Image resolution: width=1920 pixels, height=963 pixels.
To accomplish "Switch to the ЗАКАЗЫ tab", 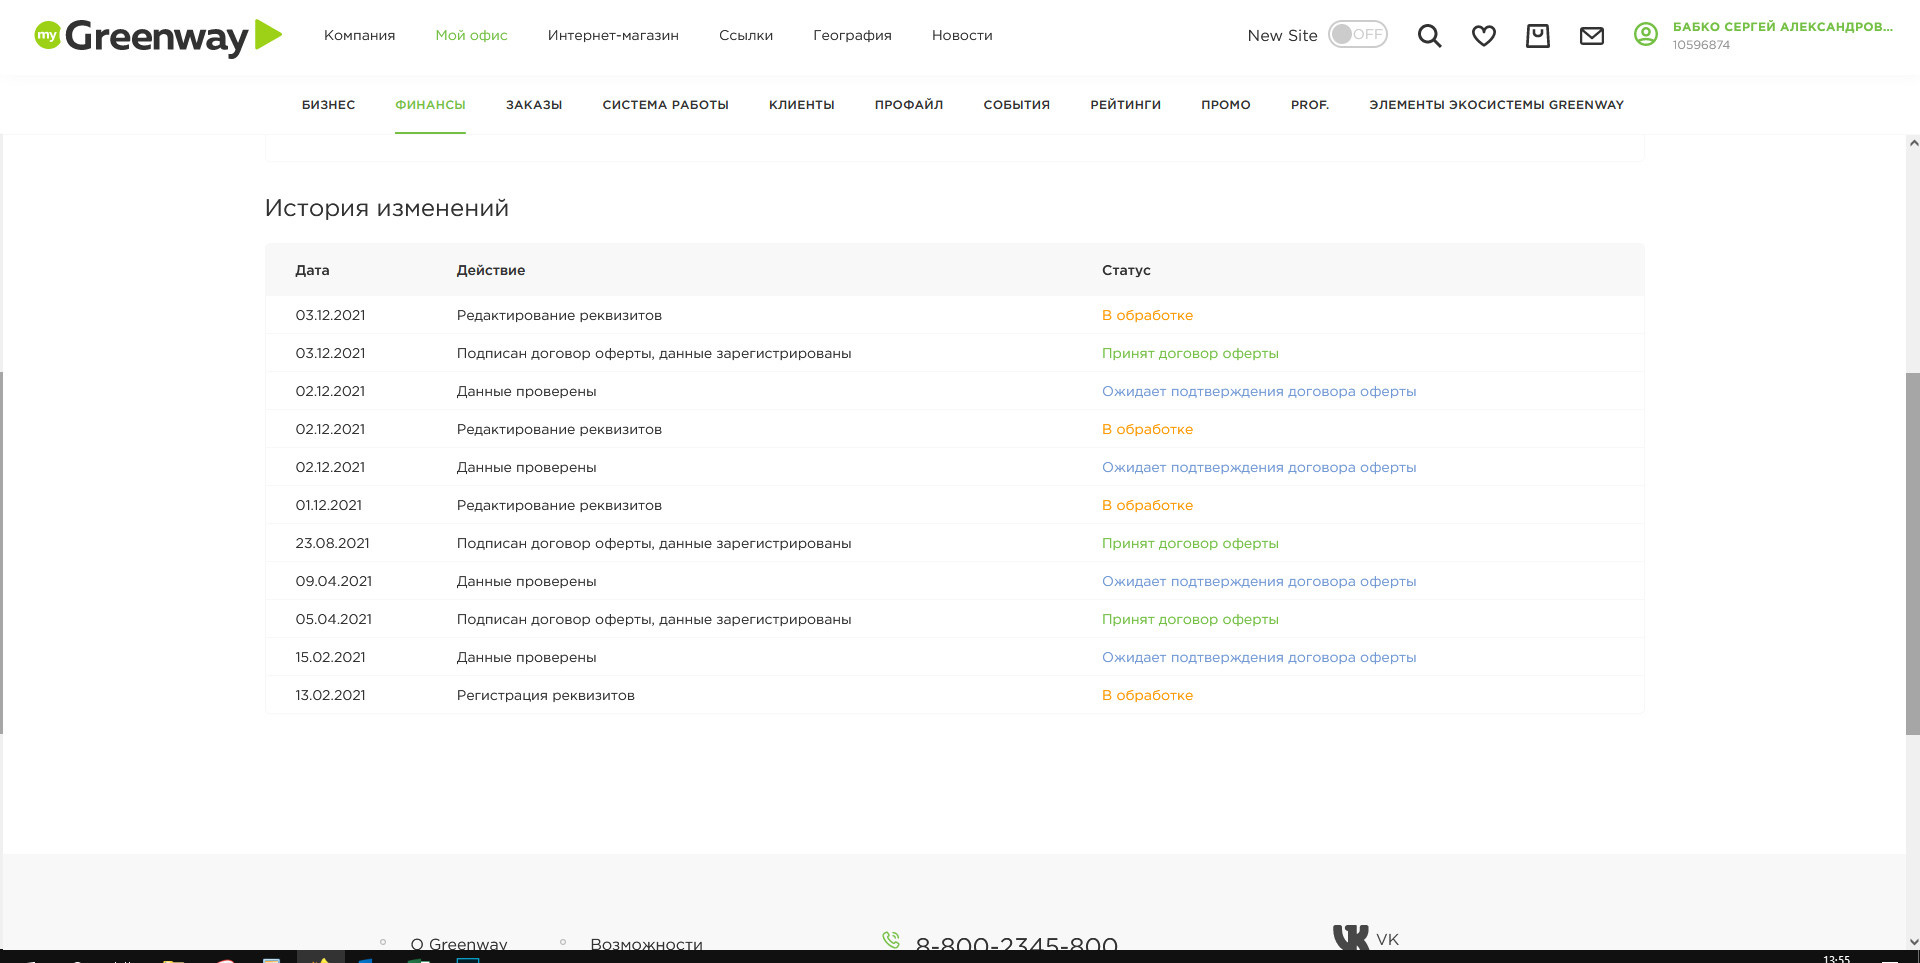I will tap(534, 105).
